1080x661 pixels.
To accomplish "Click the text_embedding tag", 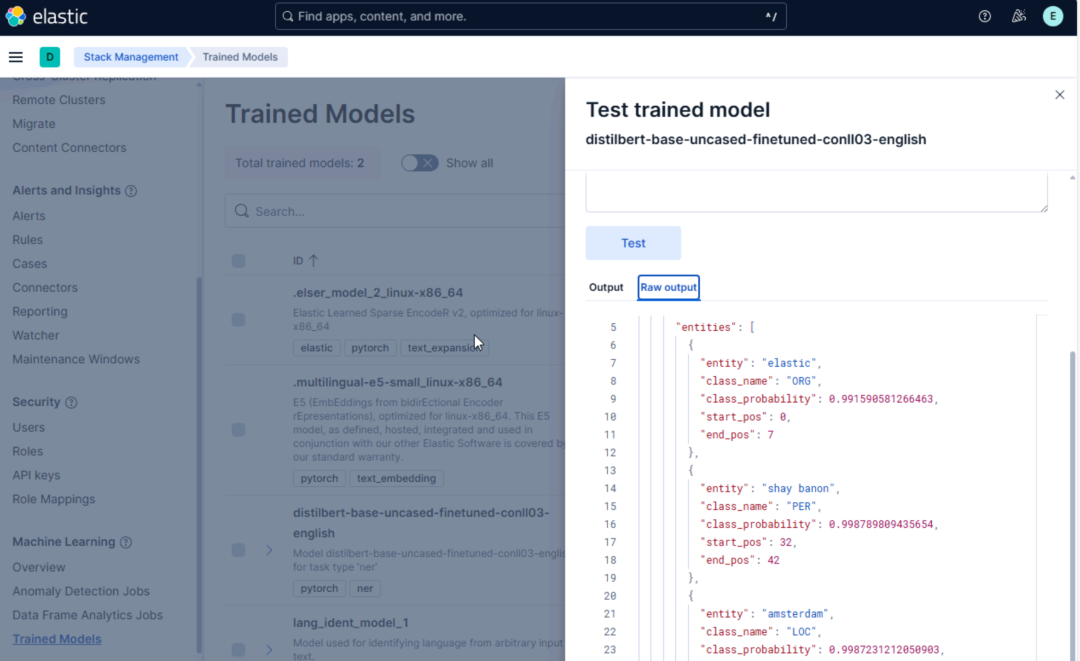I will pyautogui.click(x=396, y=479).
